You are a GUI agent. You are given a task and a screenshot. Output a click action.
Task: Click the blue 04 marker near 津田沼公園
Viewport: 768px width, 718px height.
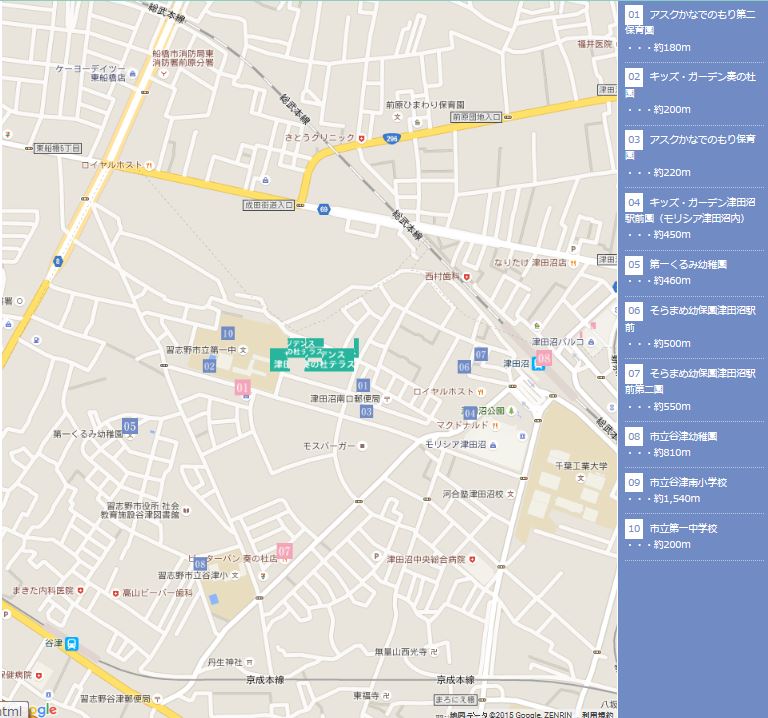[470, 413]
